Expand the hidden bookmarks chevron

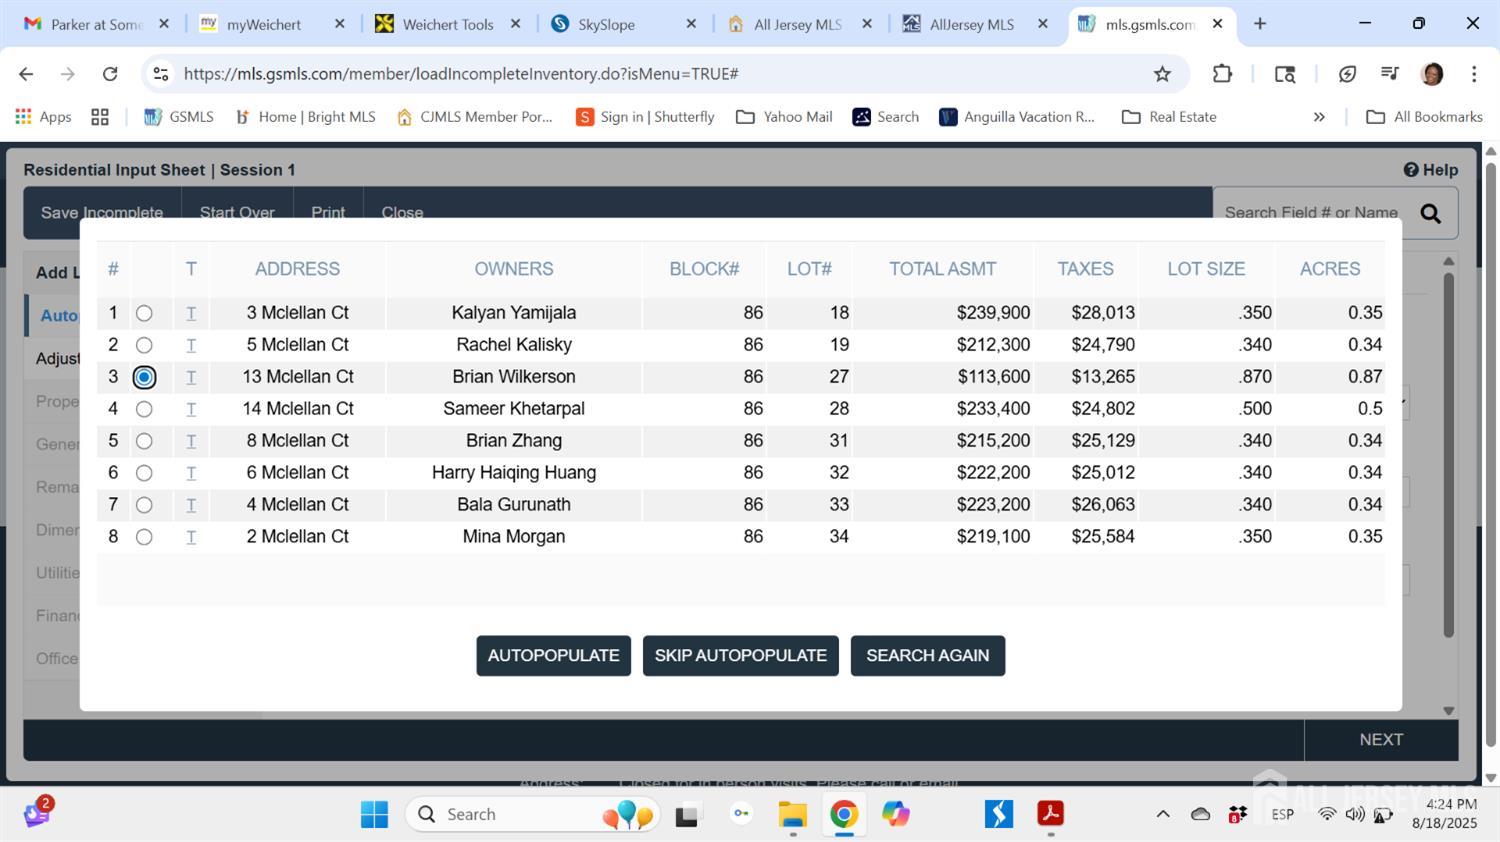[x=1319, y=117]
